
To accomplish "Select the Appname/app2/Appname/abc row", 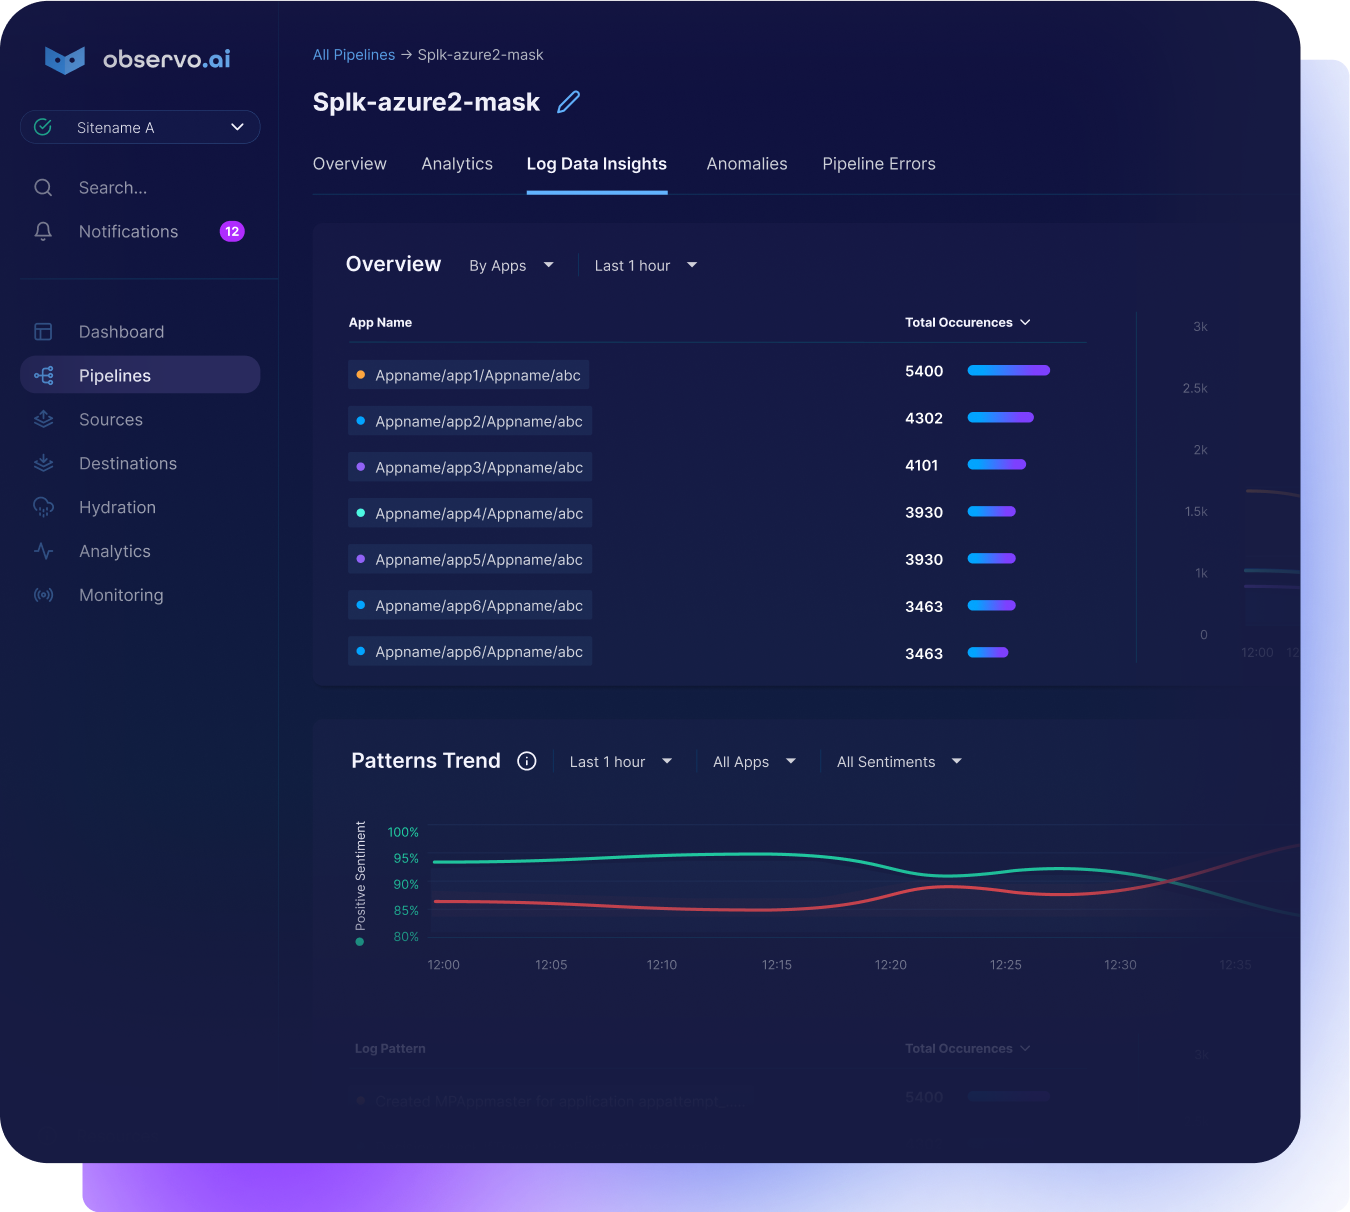I will 470,421.
